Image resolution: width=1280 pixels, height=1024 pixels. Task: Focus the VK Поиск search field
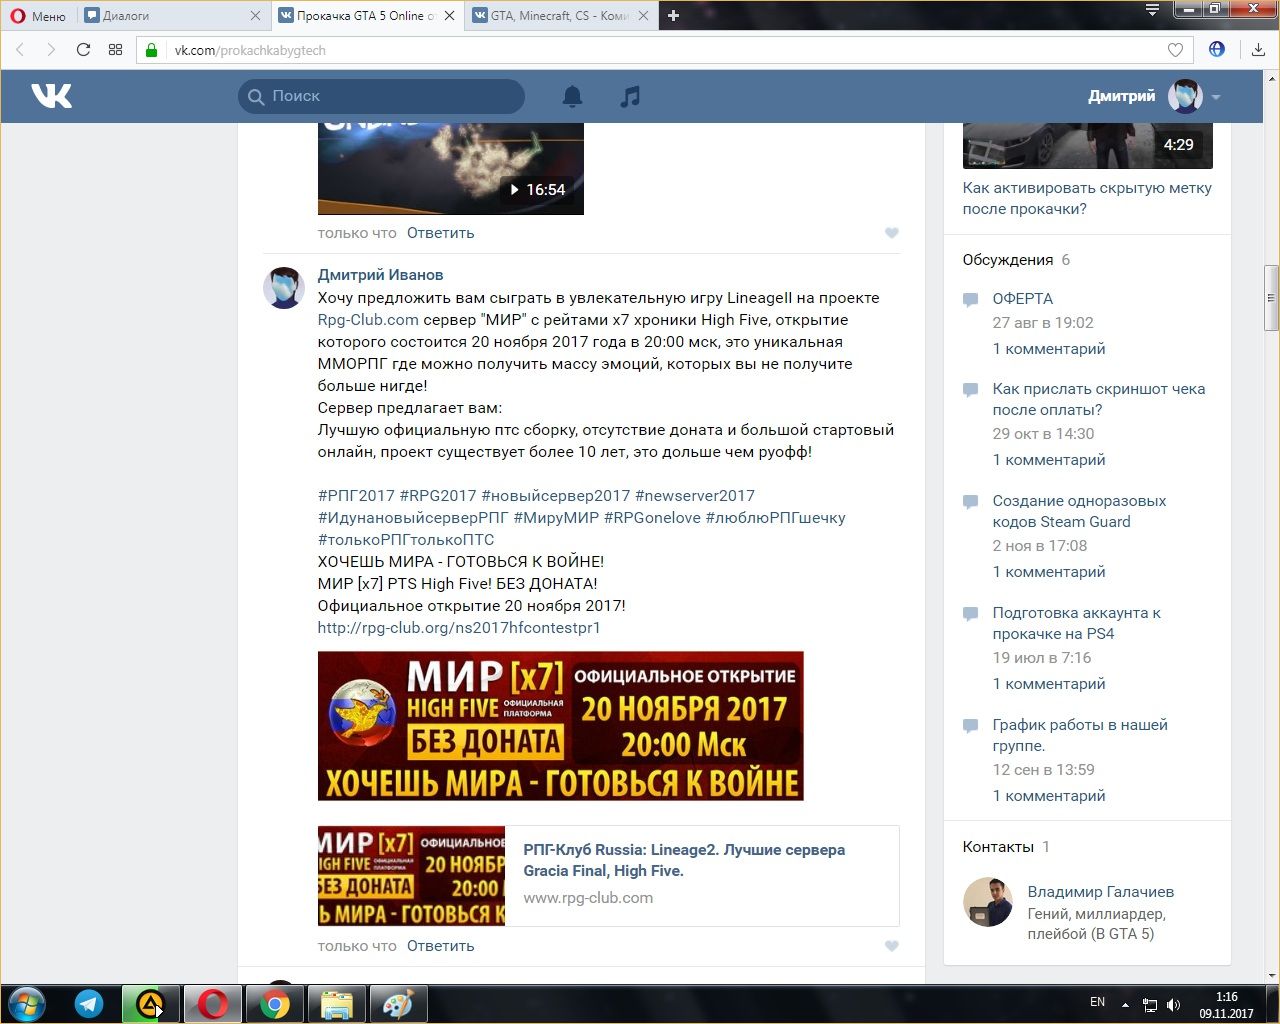[381, 96]
